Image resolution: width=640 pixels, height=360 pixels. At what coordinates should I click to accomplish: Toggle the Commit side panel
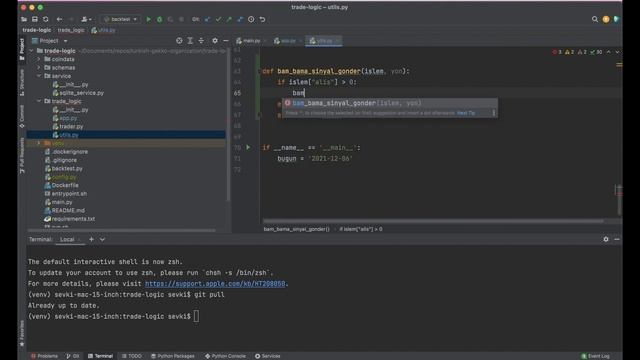tap(22, 116)
